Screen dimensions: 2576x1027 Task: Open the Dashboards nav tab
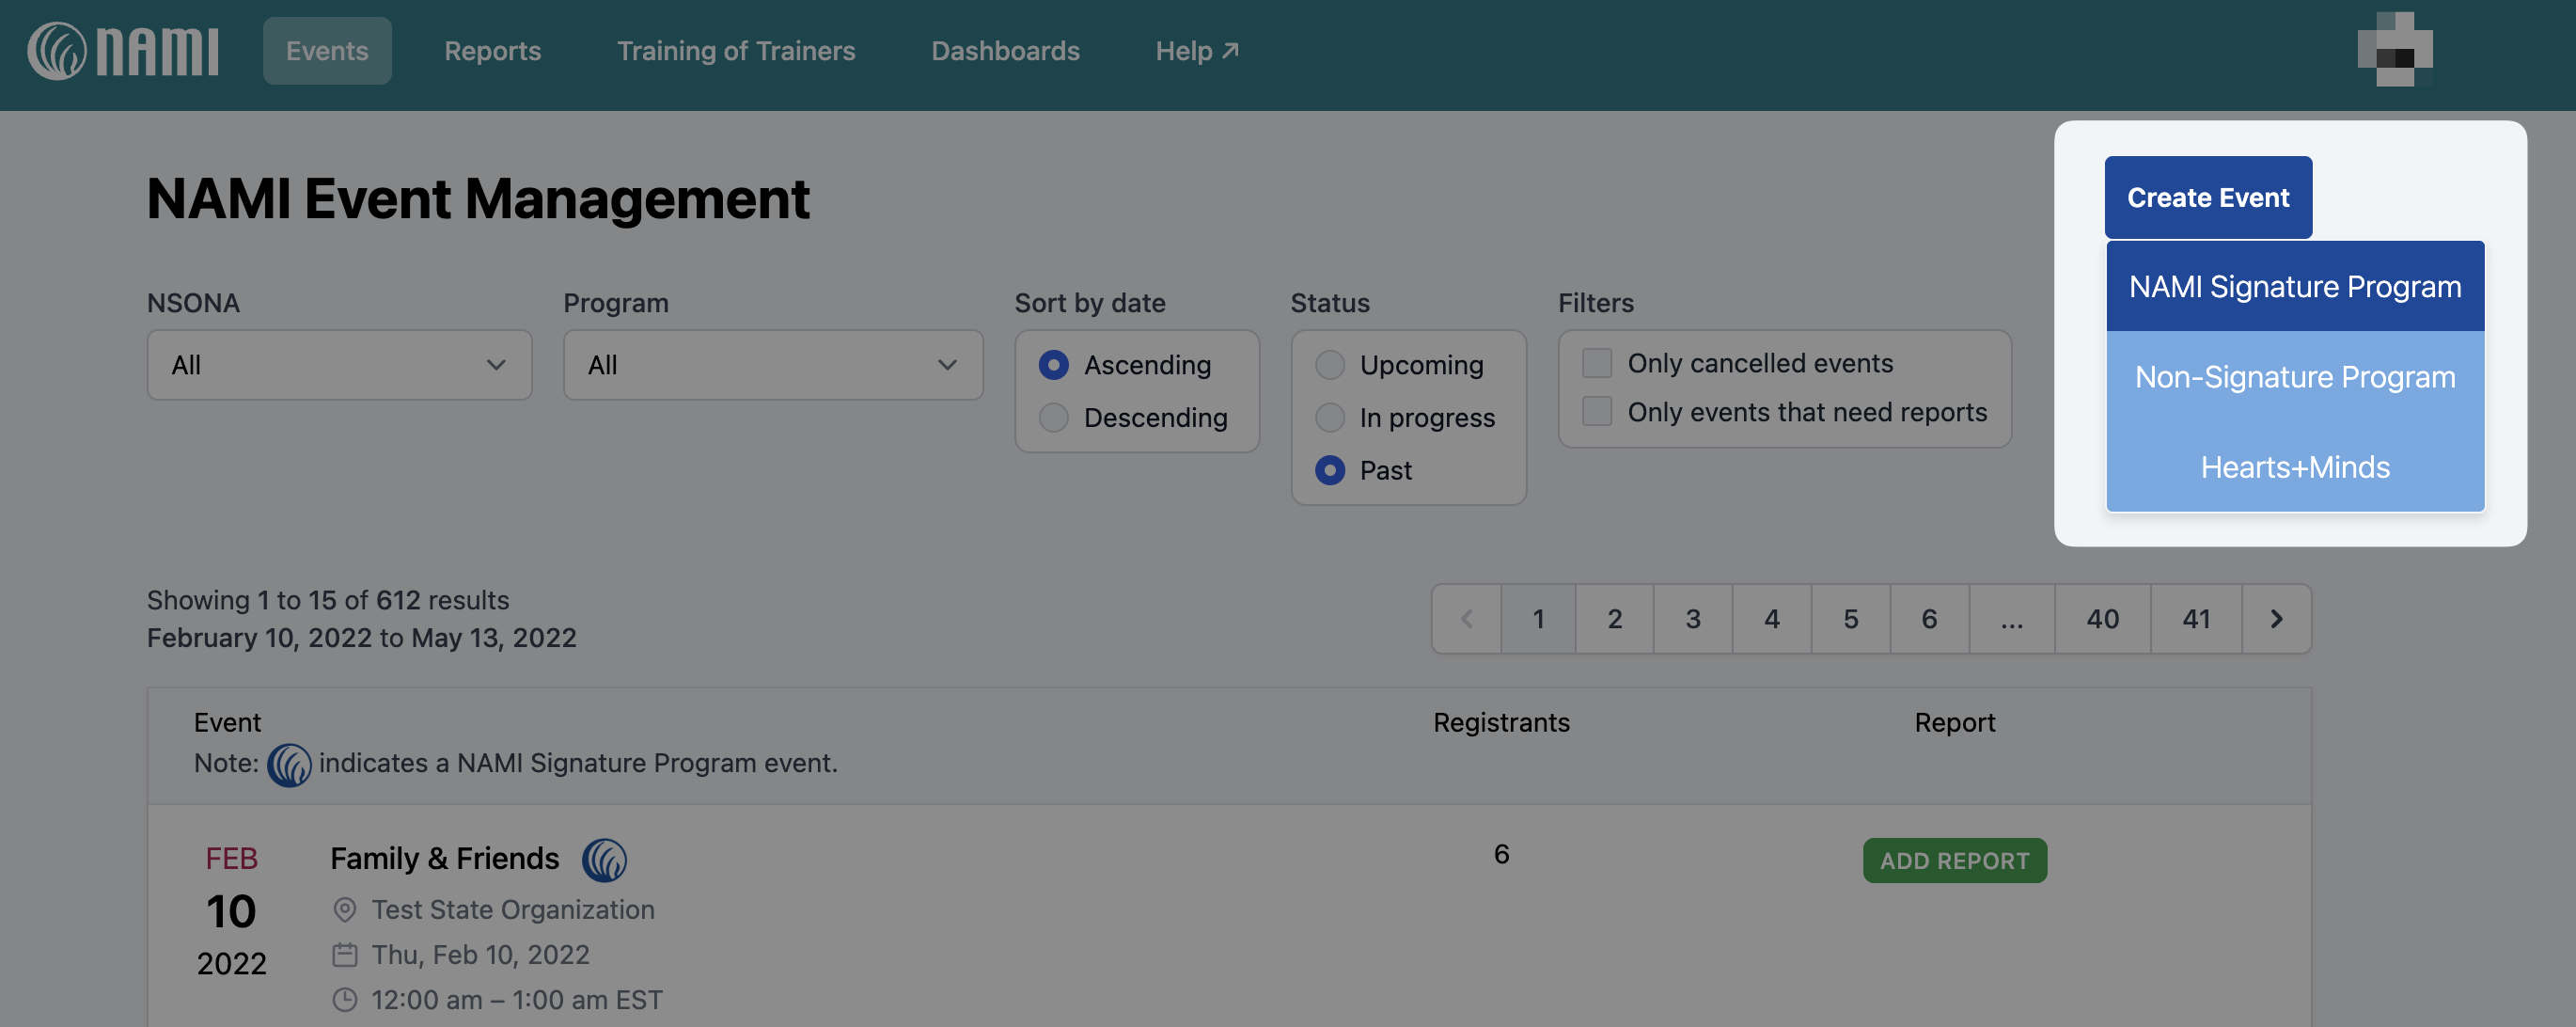pos(1005,50)
